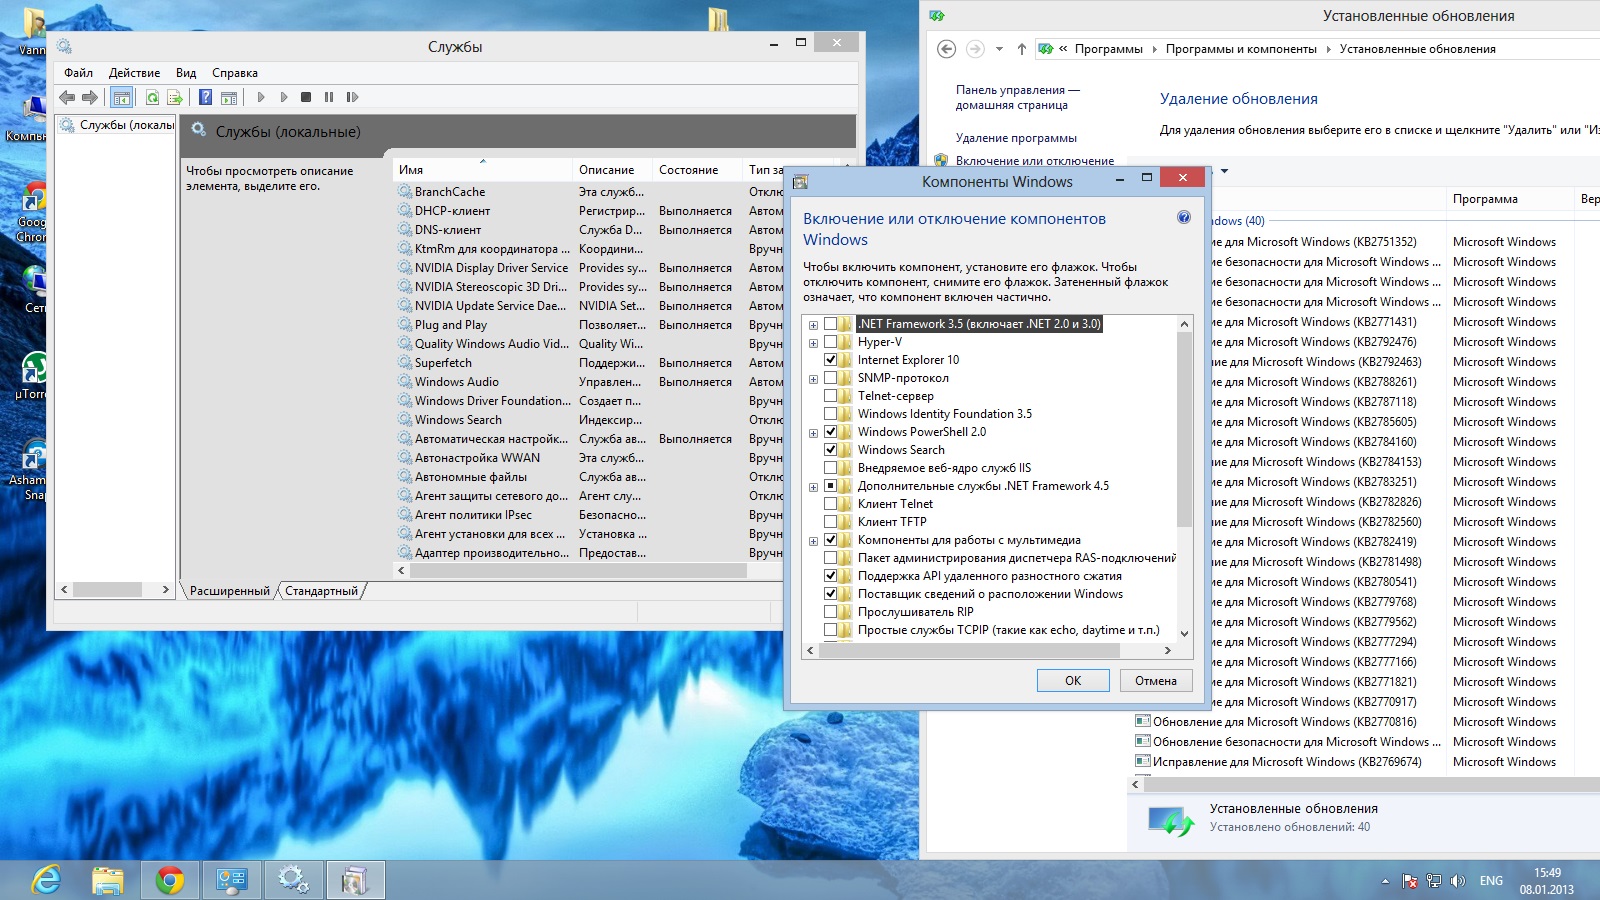Open Help via the blue question-mark toolbar icon
Screen dimensions: 1600x900
205,97
